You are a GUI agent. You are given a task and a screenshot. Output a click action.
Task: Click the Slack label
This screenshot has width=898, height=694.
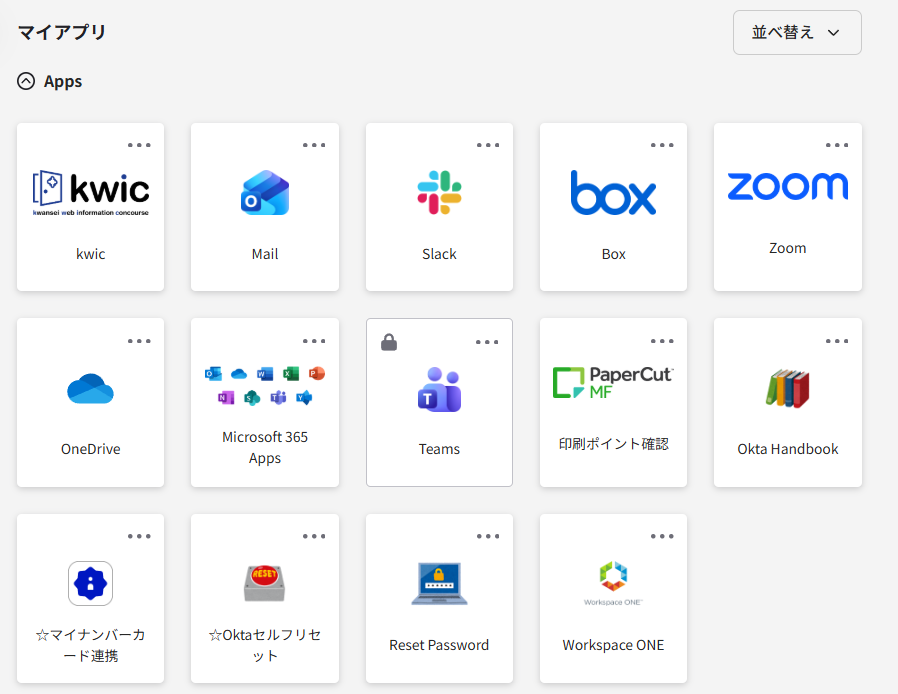coord(439,254)
